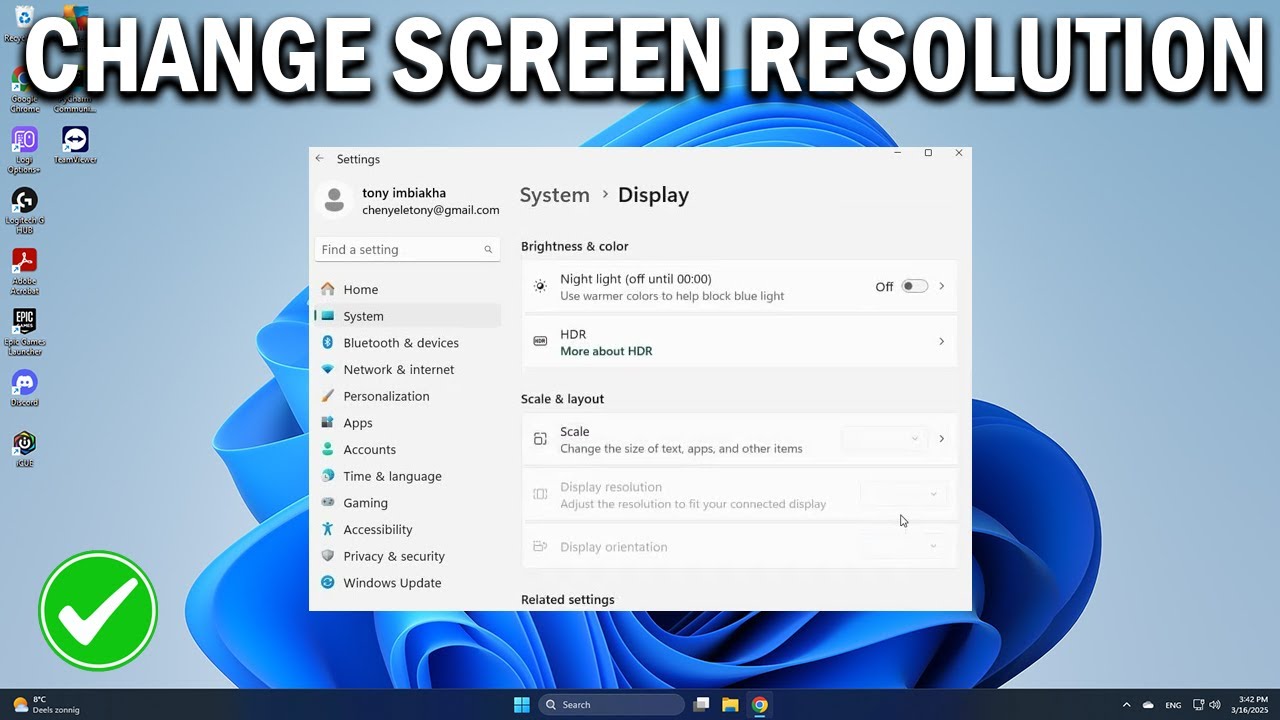1280x720 pixels.
Task: Click the Scale & layout heading
Action: pos(562,399)
